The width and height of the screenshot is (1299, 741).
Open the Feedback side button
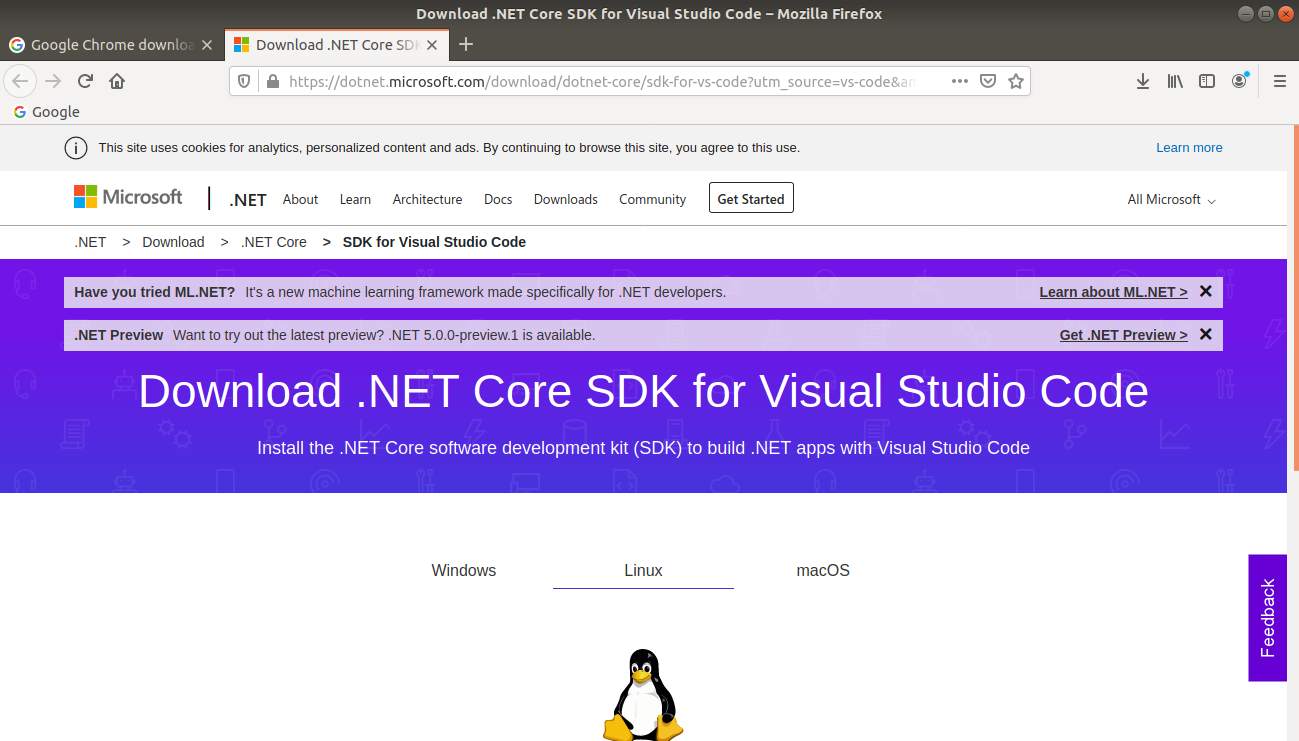pyautogui.click(x=1267, y=618)
